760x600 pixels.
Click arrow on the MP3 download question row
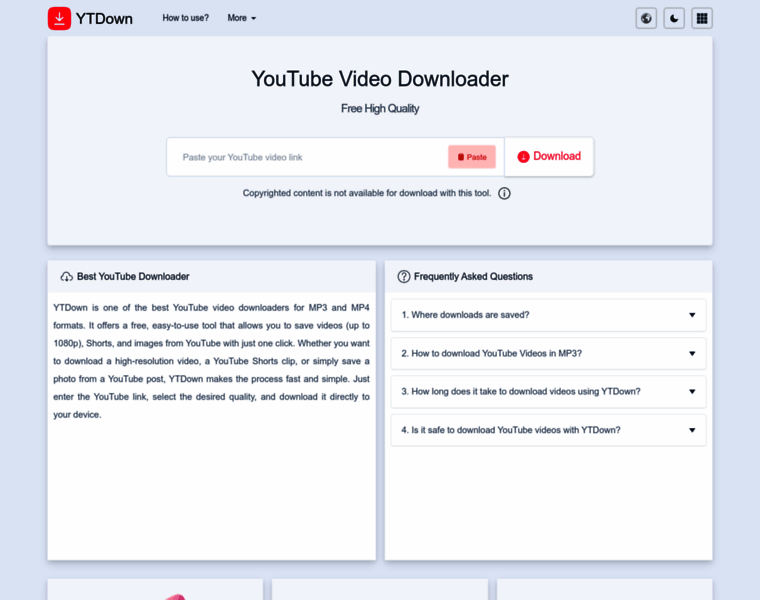692,354
